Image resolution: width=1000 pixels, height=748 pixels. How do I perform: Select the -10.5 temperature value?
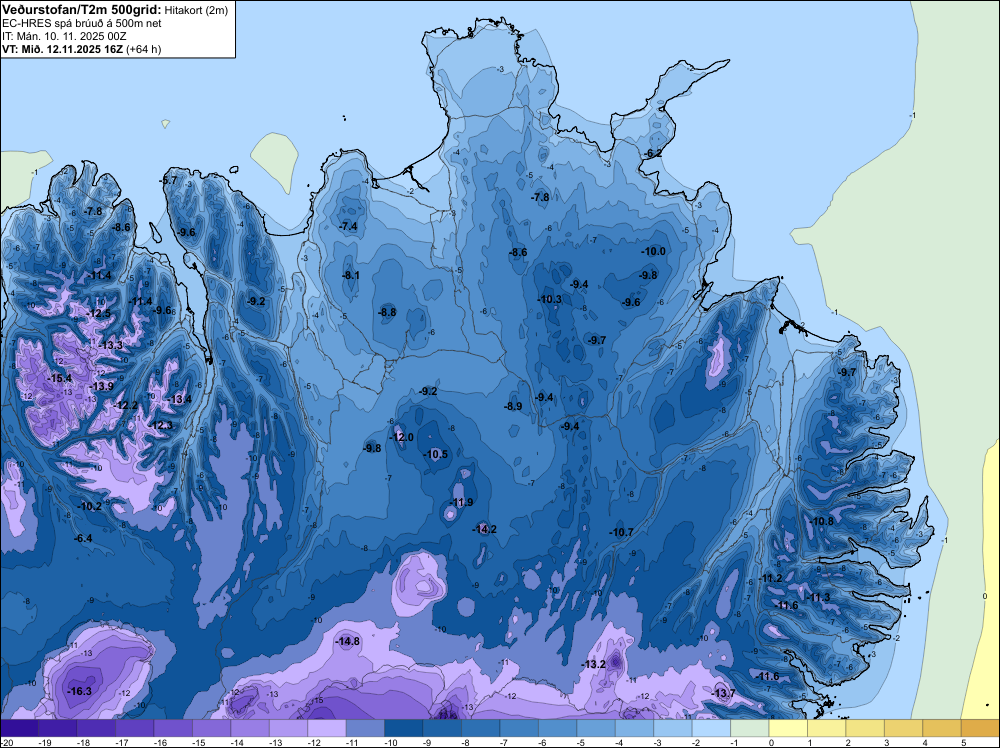point(436,454)
